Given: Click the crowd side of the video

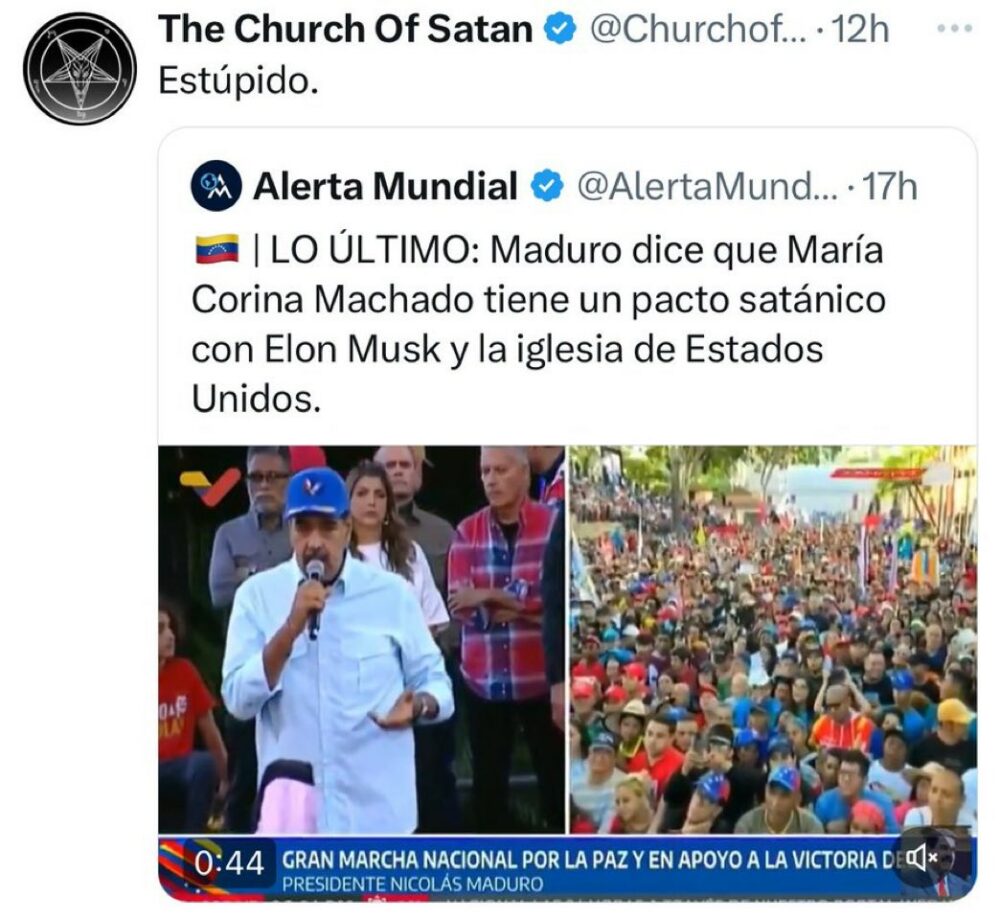Looking at the screenshot, I should coord(773,639).
